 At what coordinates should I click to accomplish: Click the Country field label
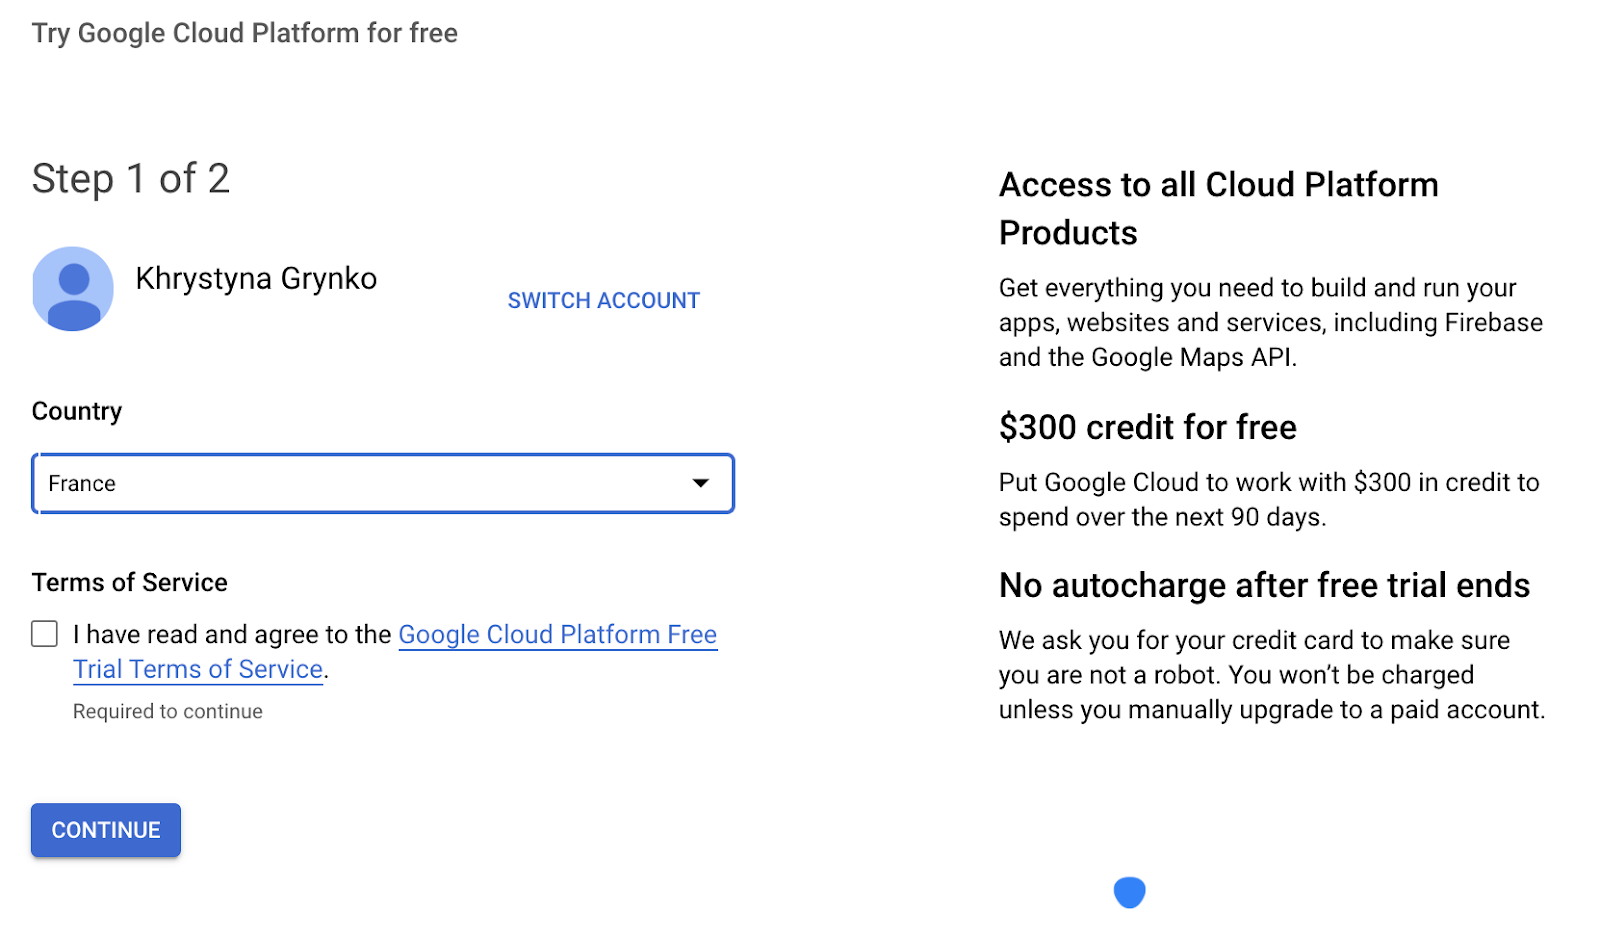click(77, 412)
